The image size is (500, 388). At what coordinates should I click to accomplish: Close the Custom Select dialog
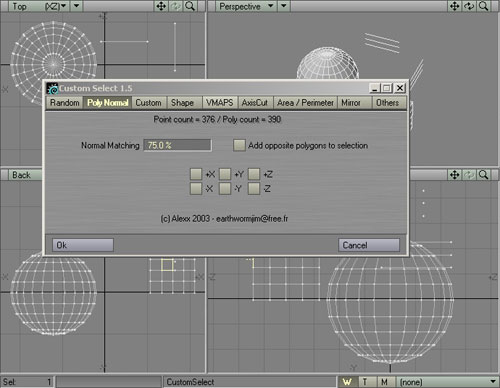coord(400,88)
